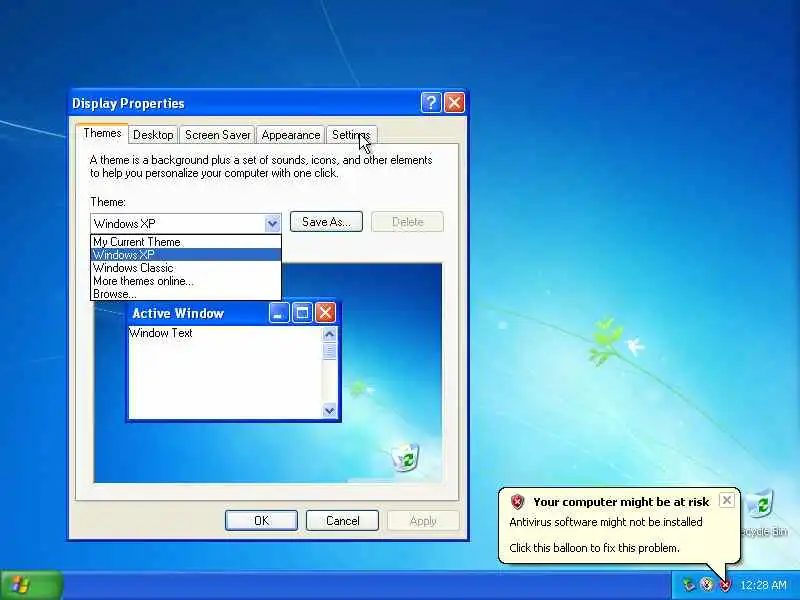Image resolution: width=800 pixels, height=600 pixels.
Task: Select the Themes tab
Action: click(x=102, y=133)
